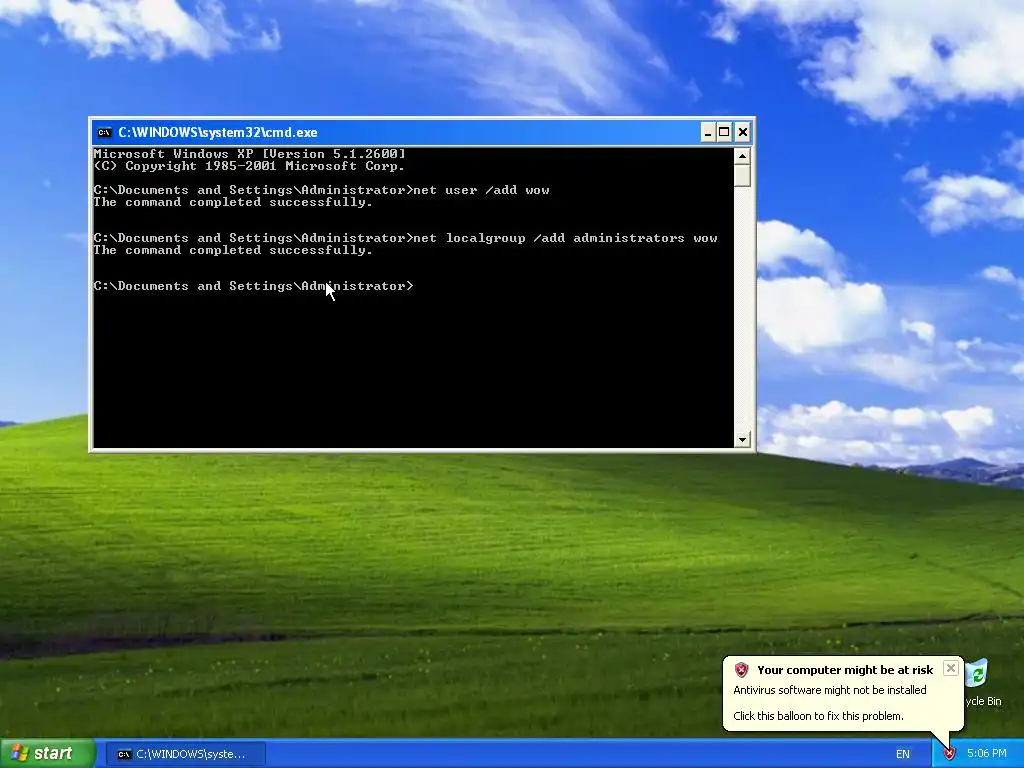Open the EN language bar indicator
The width and height of the screenshot is (1024, 768).
903,754
